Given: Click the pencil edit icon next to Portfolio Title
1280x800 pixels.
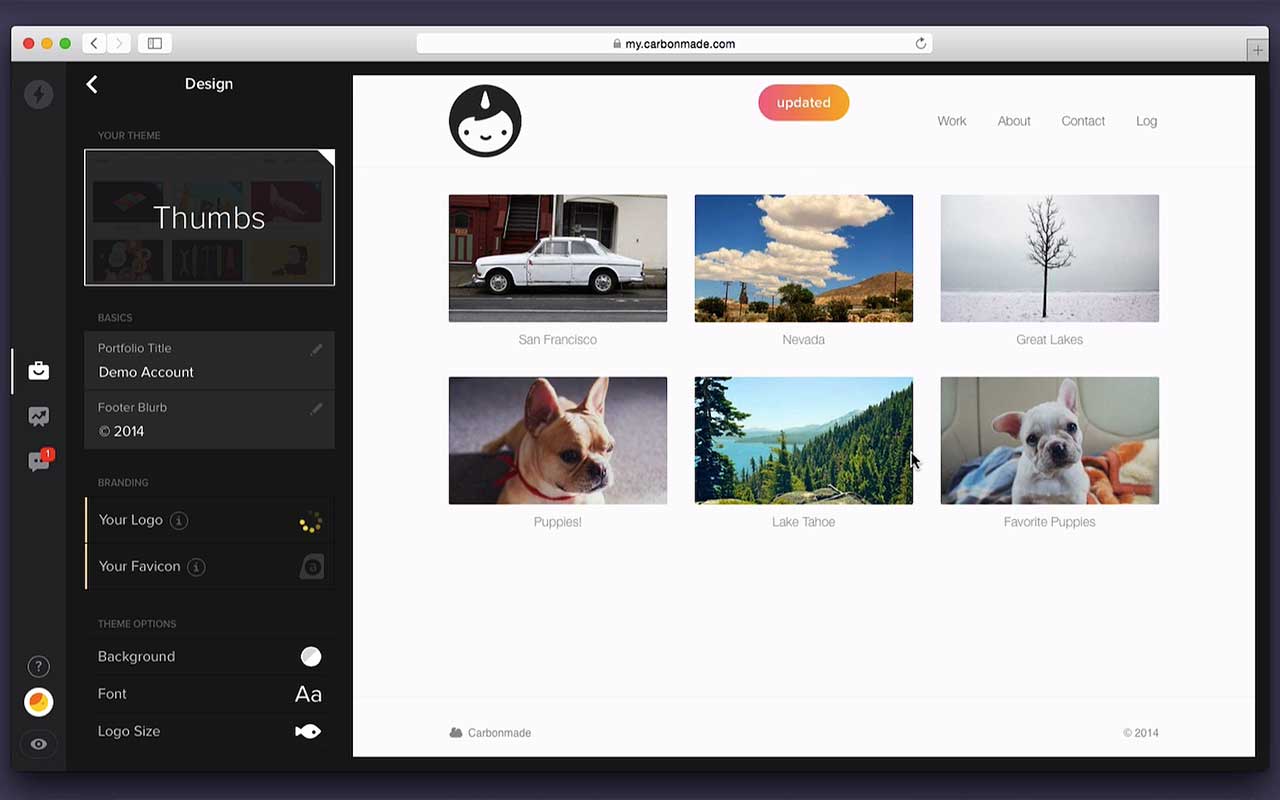Looking at the screenshot, I should point(316,349).
